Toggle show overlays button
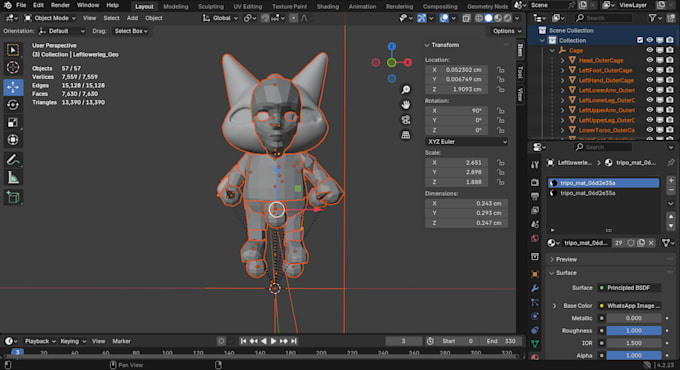 click(x=444, y=18)
